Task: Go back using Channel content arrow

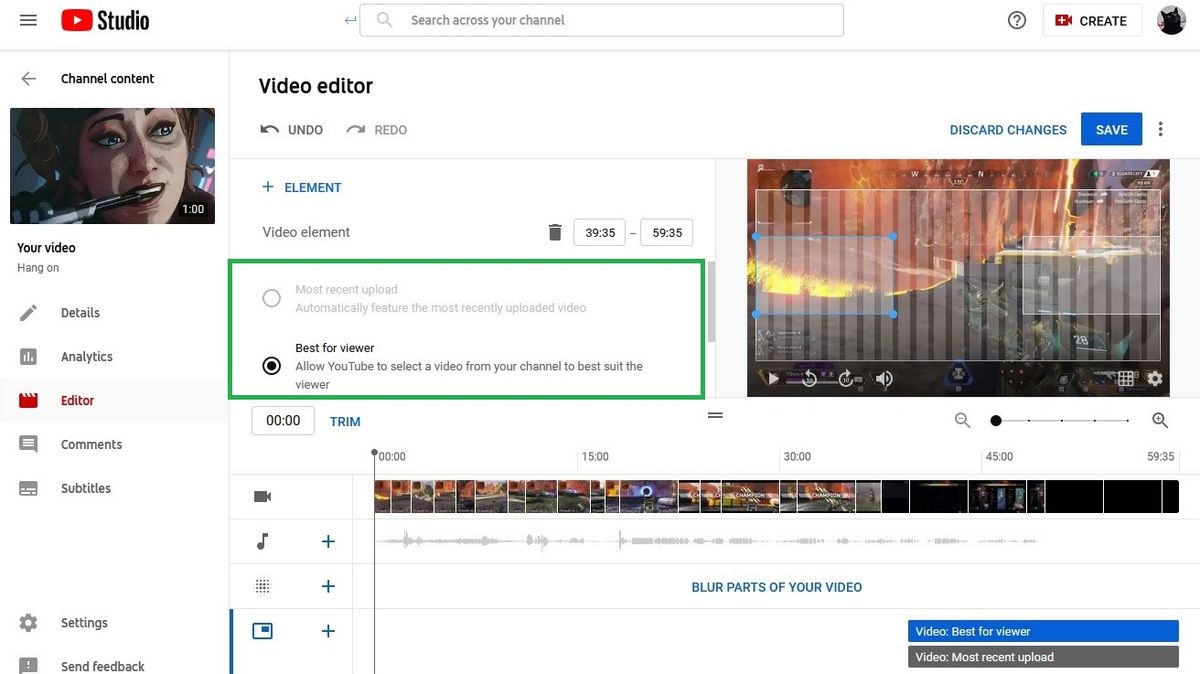Action: [28, 78]
